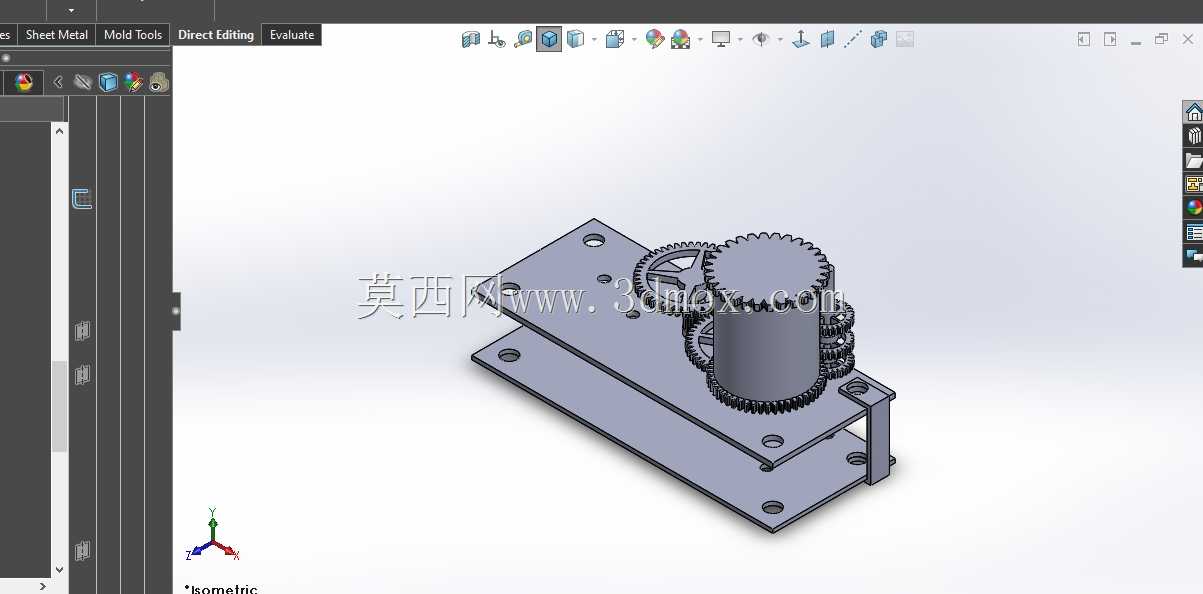Collapse display pane with left chevron
This screenshot has width=1203, height=594.
tap(58, 82)
